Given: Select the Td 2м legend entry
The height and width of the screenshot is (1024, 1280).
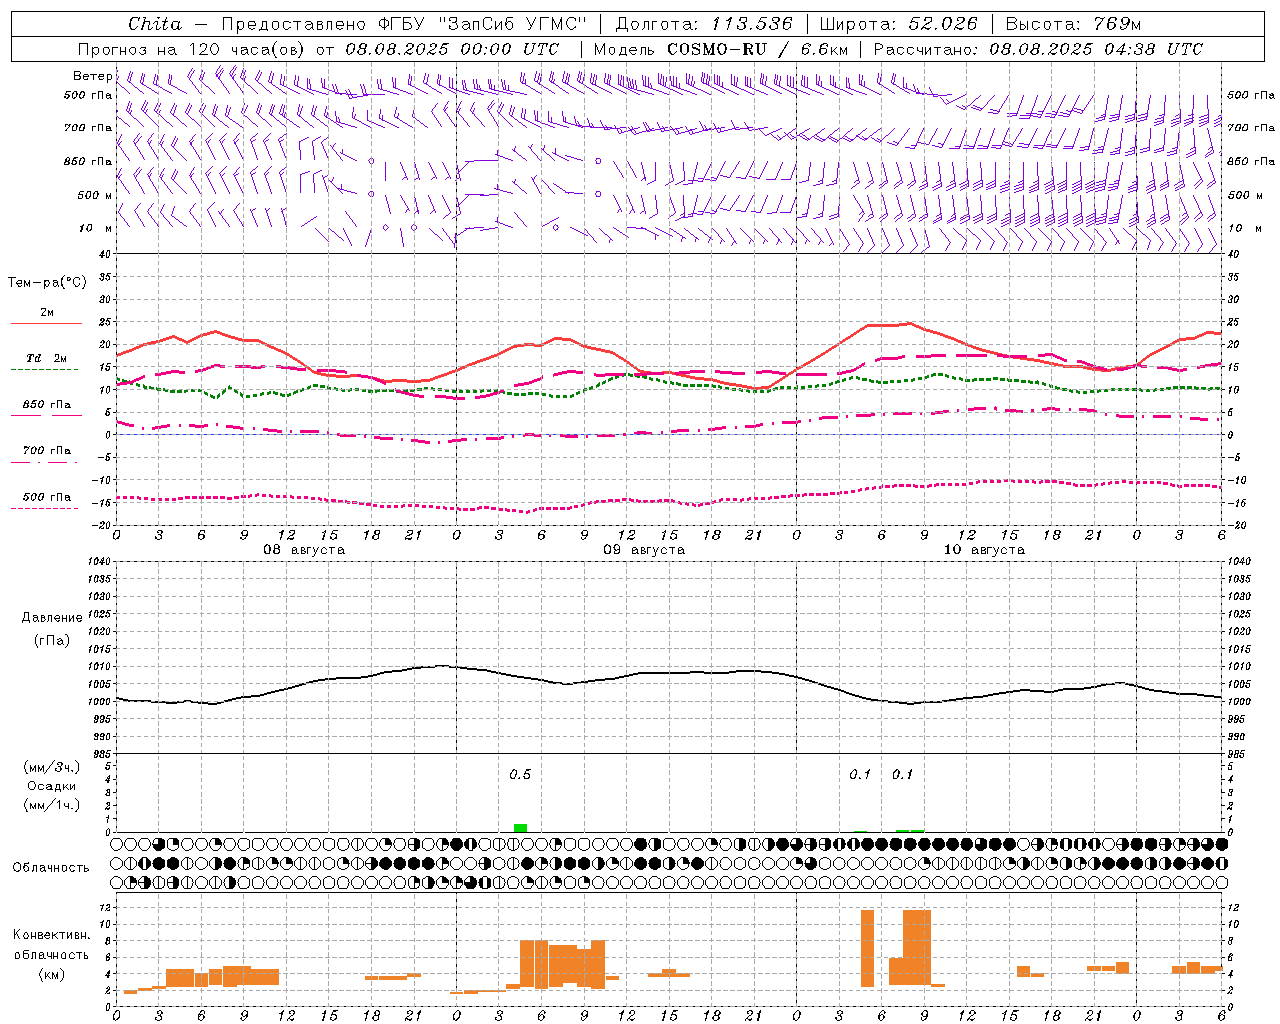Looking at the screenshot, I should click(x=47, y=358).
